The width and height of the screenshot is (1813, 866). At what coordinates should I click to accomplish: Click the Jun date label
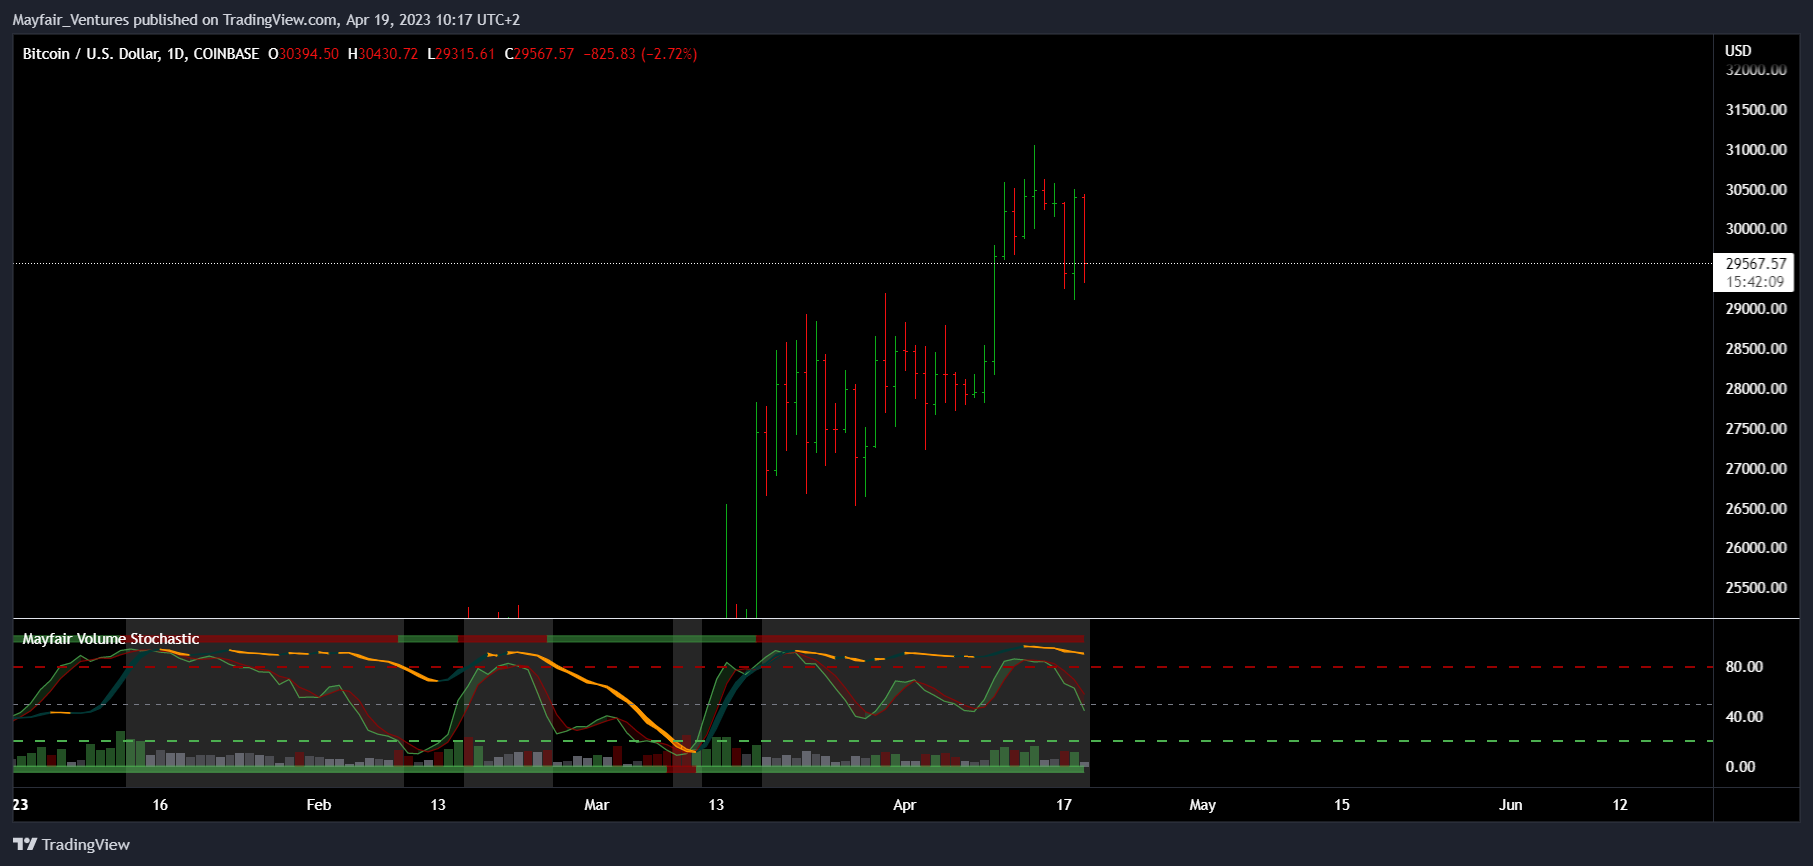[x=1511, y=805]
